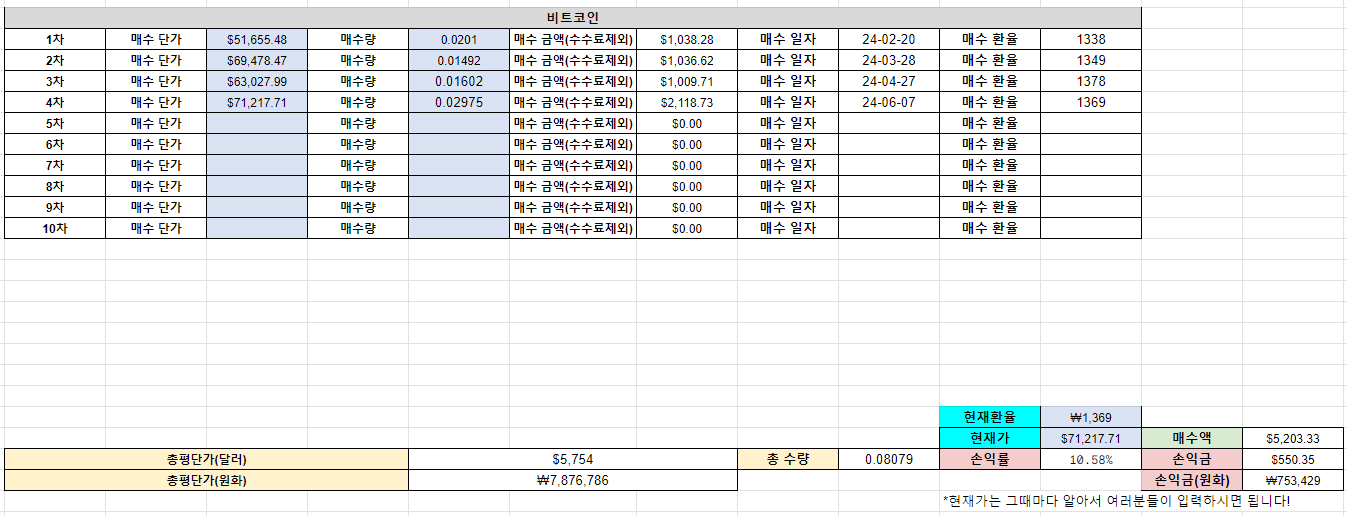Click the empty 8차 exchange rate cell
The height and width of the screenshot is (516, 1347).
coord(1091,186)
